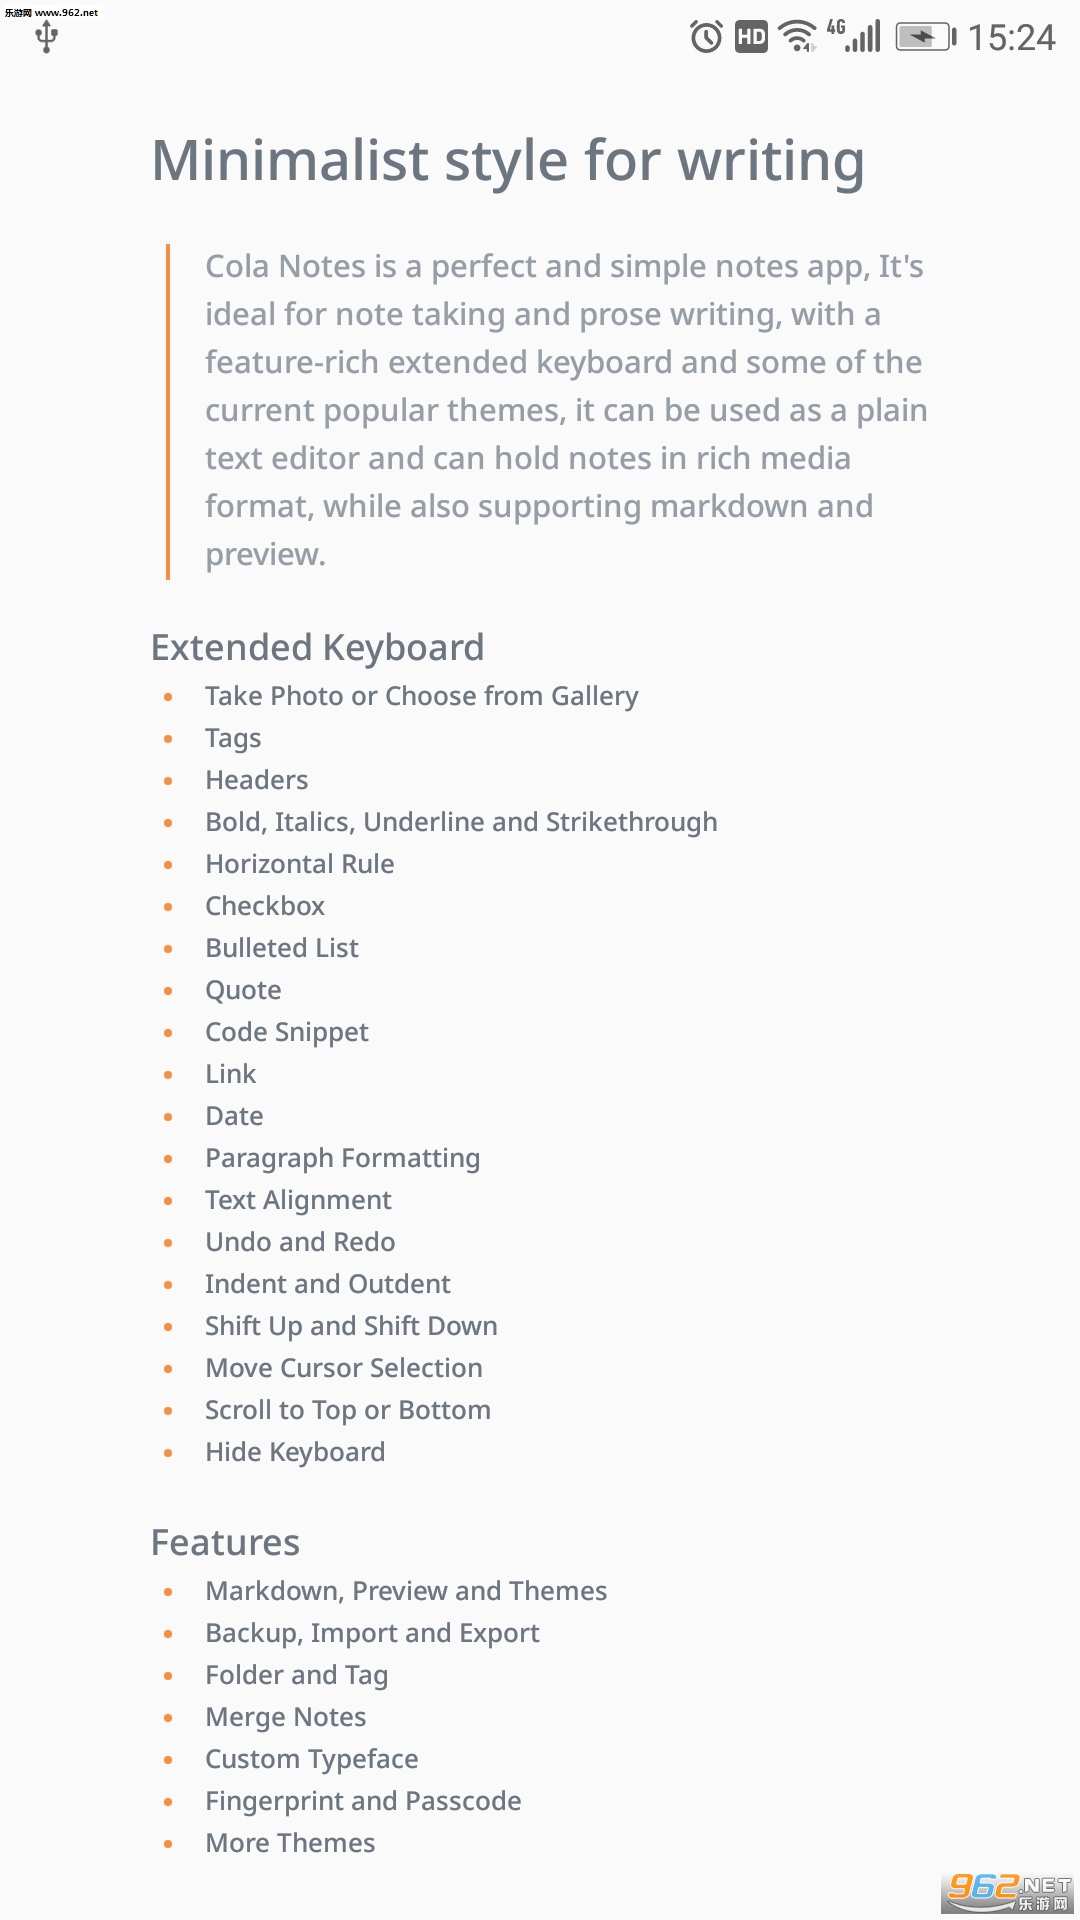Tap the More Themes list item
This screenshot has width=1080, height=1920.
click(290, 1843)
